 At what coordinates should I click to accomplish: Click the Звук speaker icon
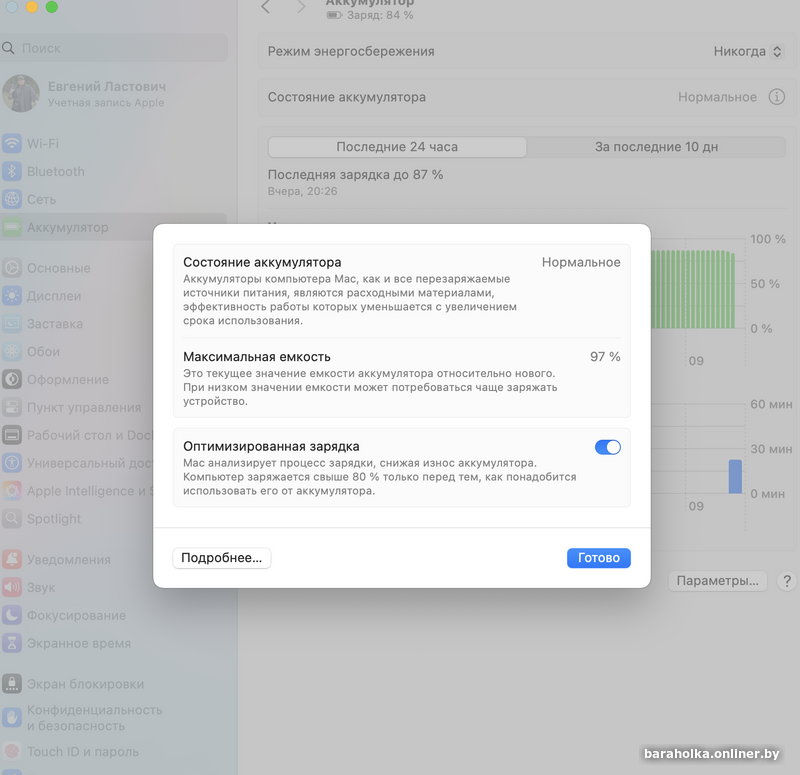12,587
